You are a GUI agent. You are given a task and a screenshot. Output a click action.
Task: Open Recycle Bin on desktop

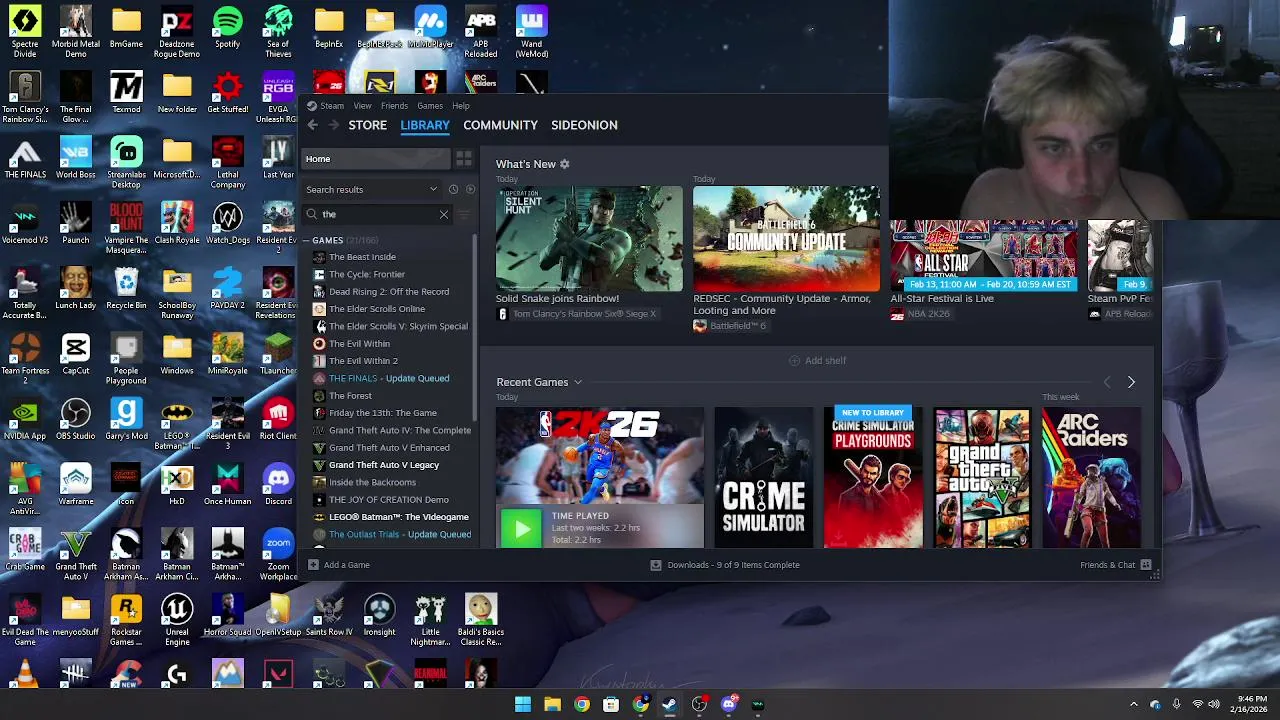(126, 289)
